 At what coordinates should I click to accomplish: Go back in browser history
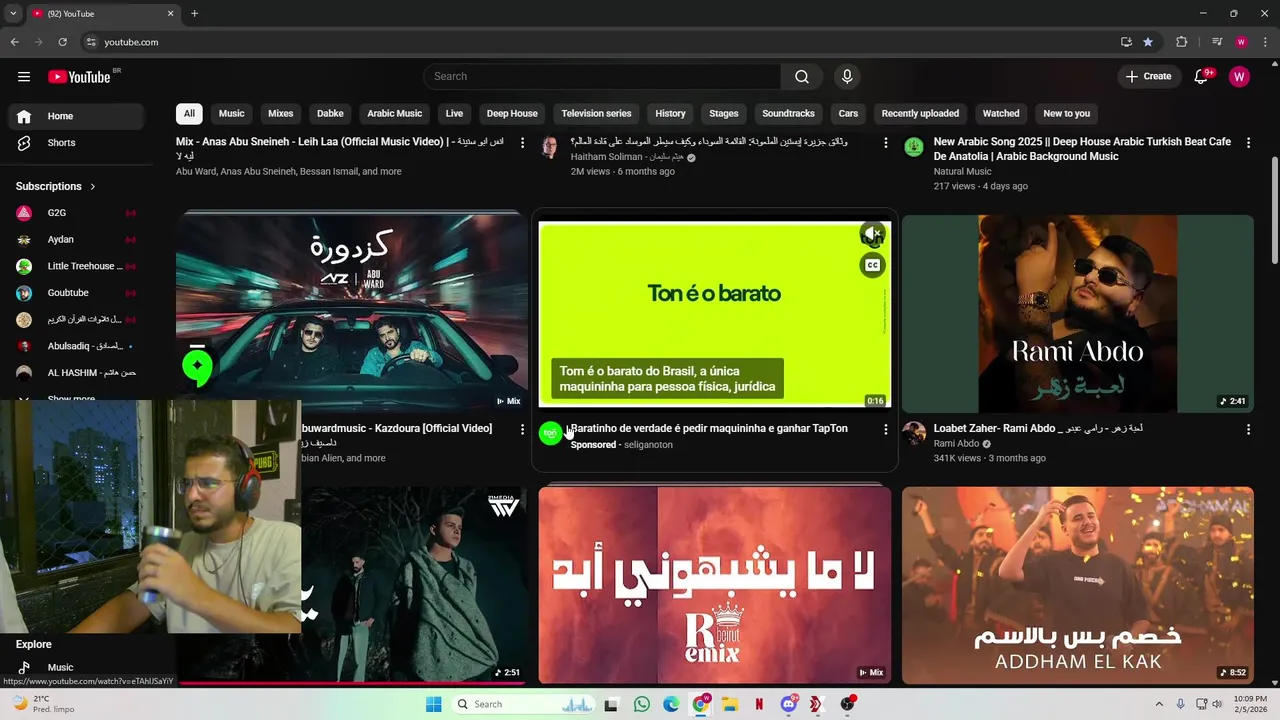(x=14, y=42)
